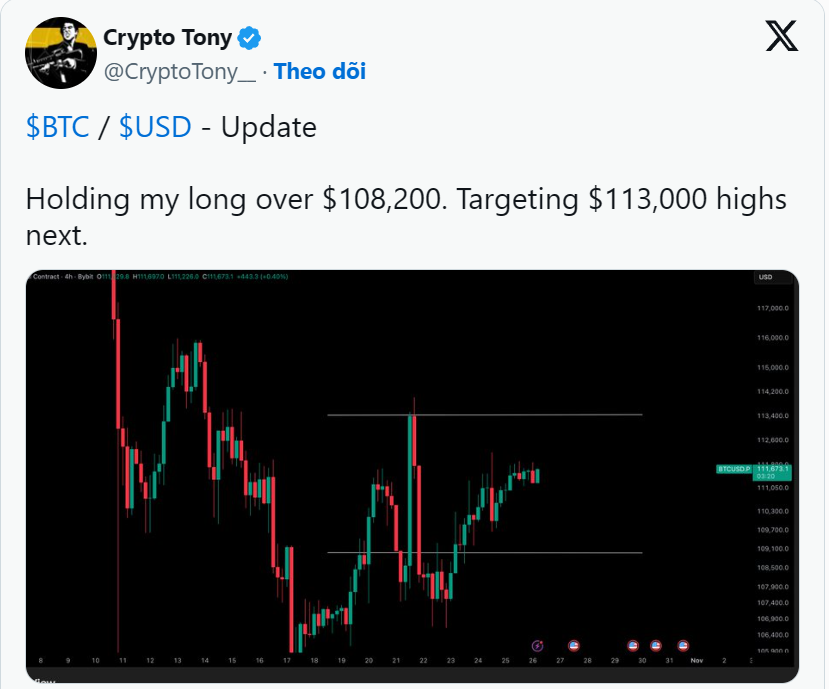Open the $BTC cashtag link
This screenshot has height=689, width=829.
click(x=57, y=127)
